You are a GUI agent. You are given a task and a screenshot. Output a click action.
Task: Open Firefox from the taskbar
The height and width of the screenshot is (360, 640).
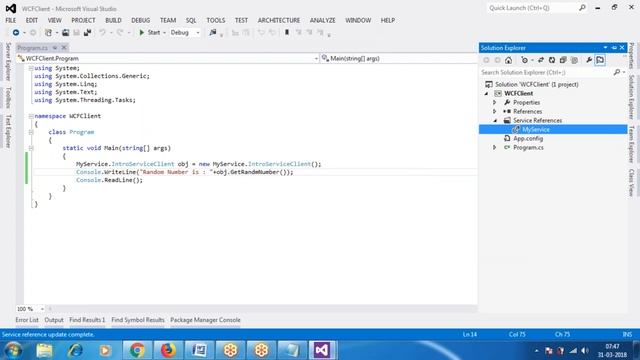coord(168,350)
